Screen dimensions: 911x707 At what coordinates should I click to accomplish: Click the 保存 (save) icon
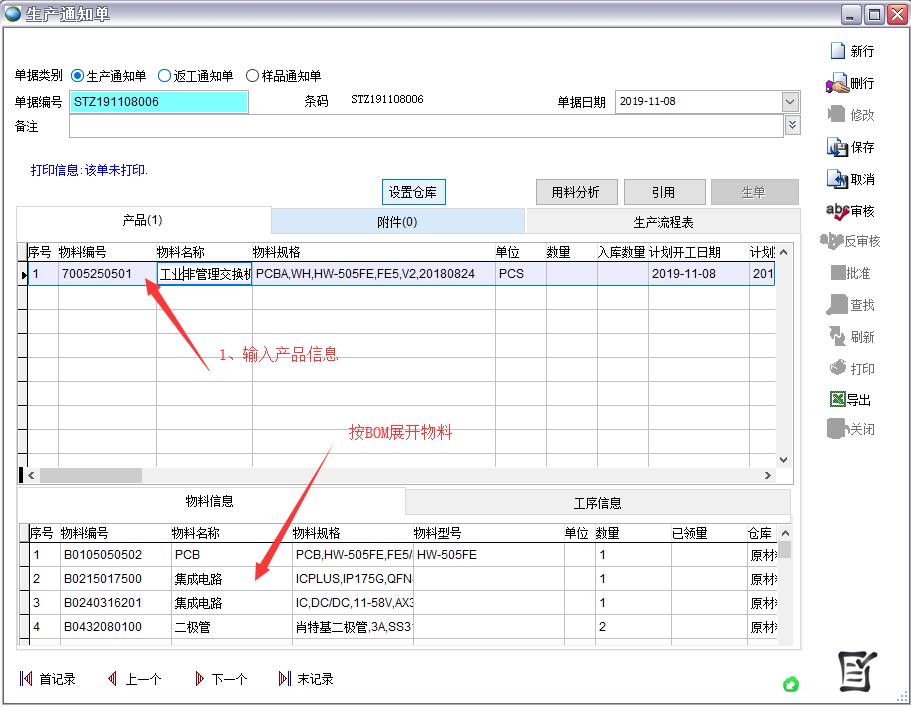pos(837,147)
